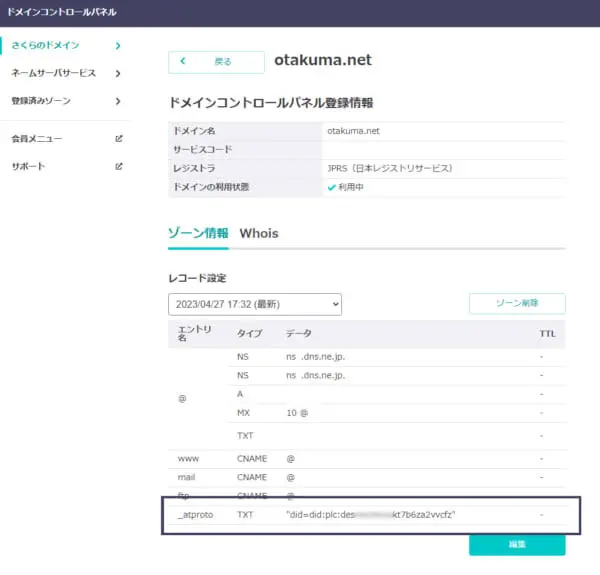Click the first NS record row data
The height and width of the screenshot is (575, 600).
316,357
